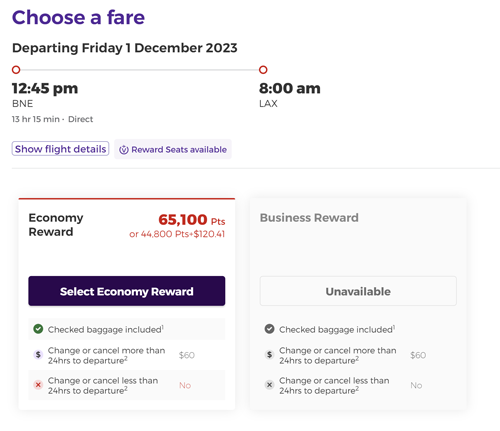Click the $60 change fee in Economy card
The height and width of the screenshot is (431, 500).
click(187, 355)
